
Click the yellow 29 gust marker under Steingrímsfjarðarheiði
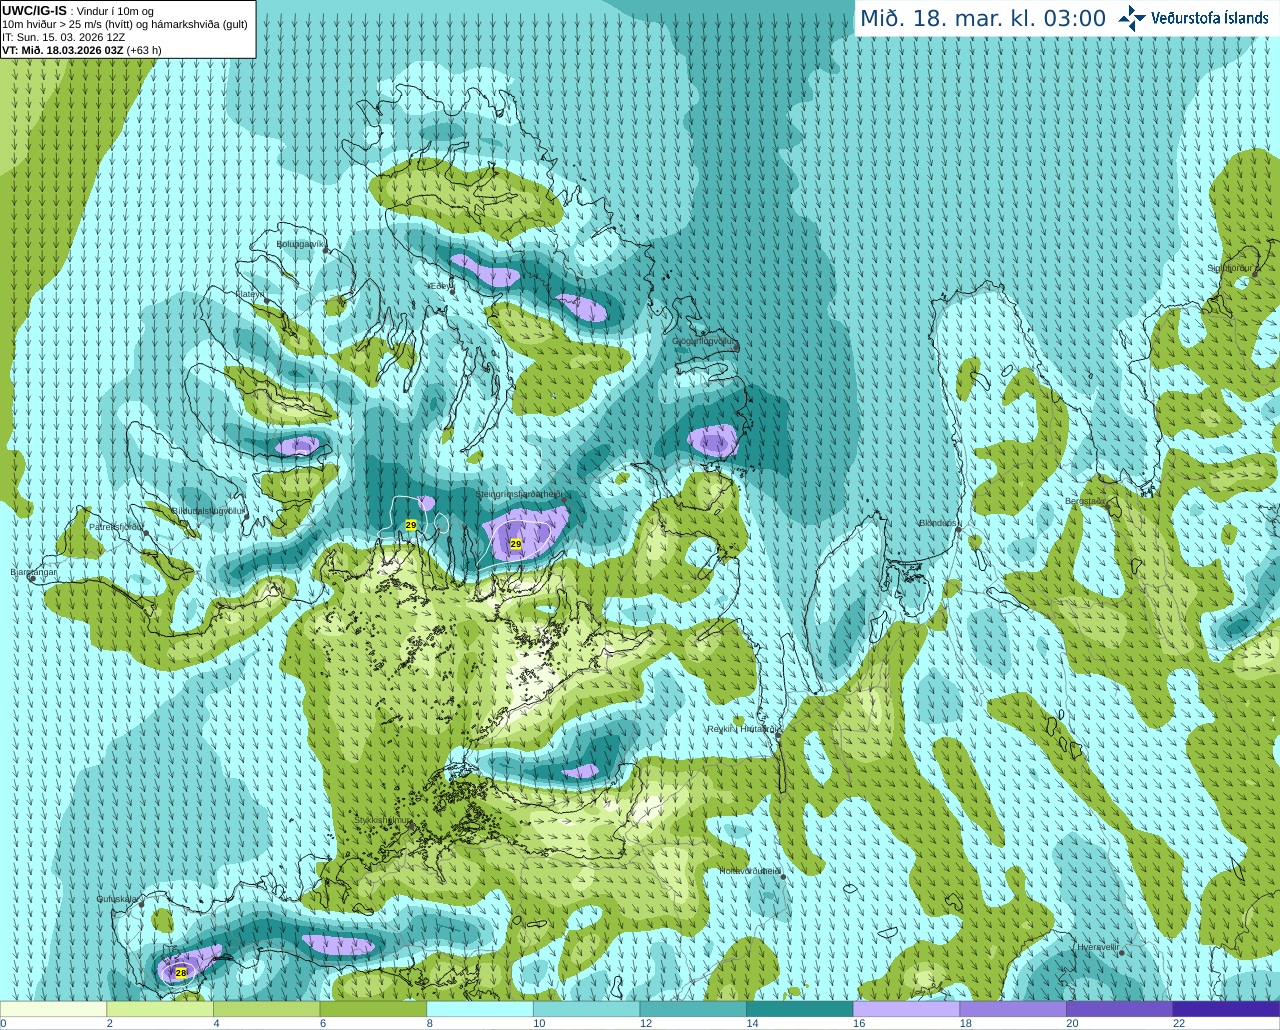click(516, 544)
